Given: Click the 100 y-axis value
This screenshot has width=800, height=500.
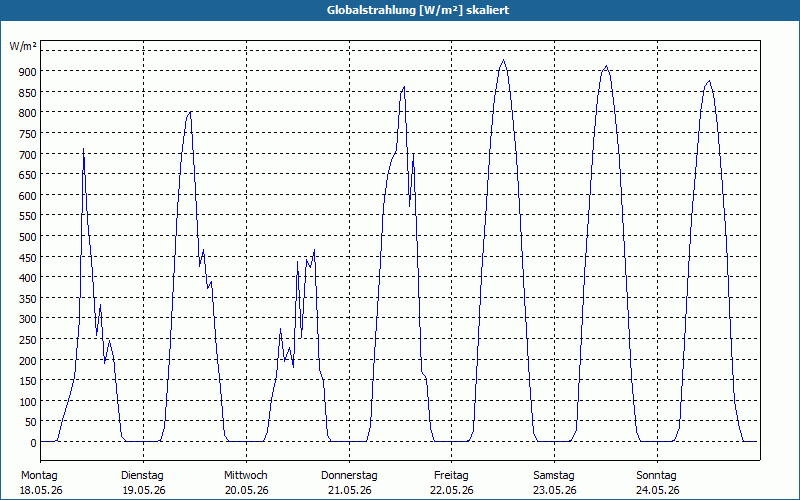Looking at the screenshot, I should tap(28, 402).
